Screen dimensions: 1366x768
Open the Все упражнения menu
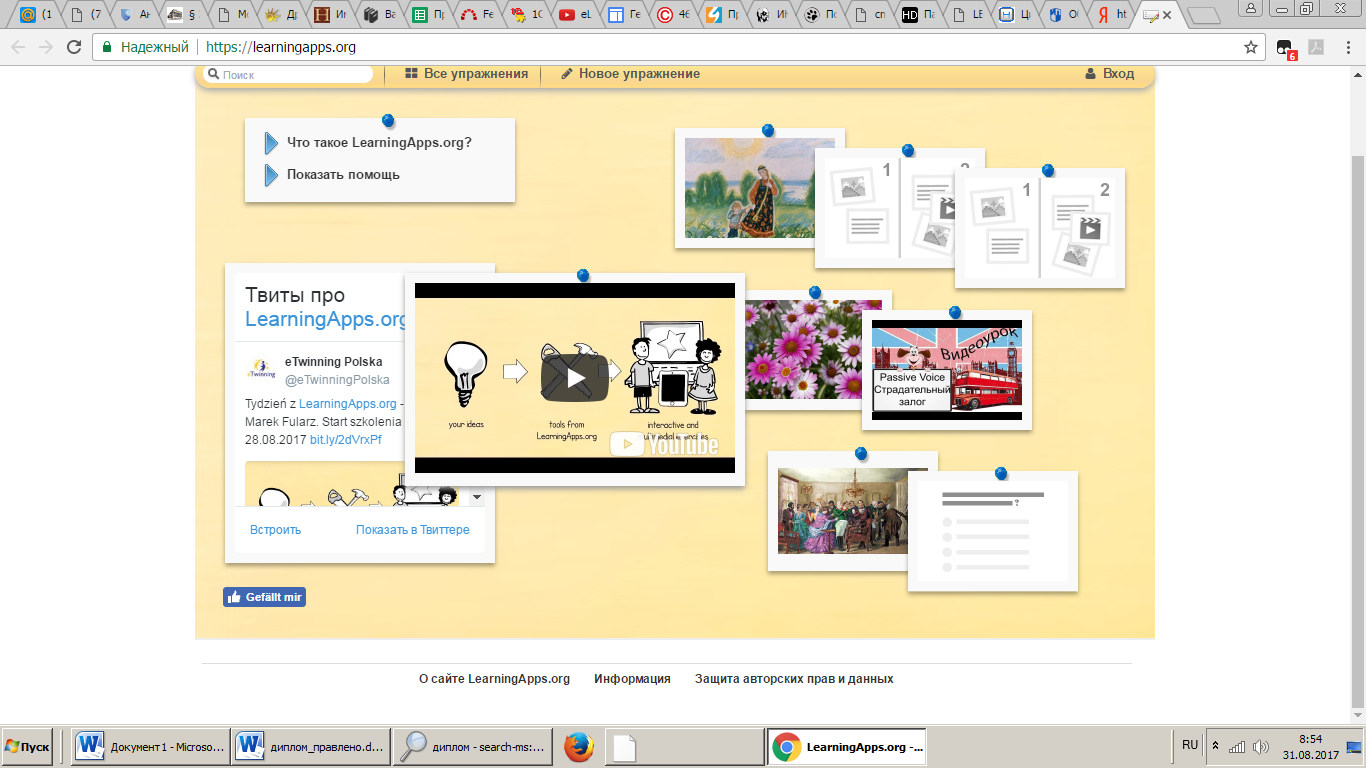(466, 74)
